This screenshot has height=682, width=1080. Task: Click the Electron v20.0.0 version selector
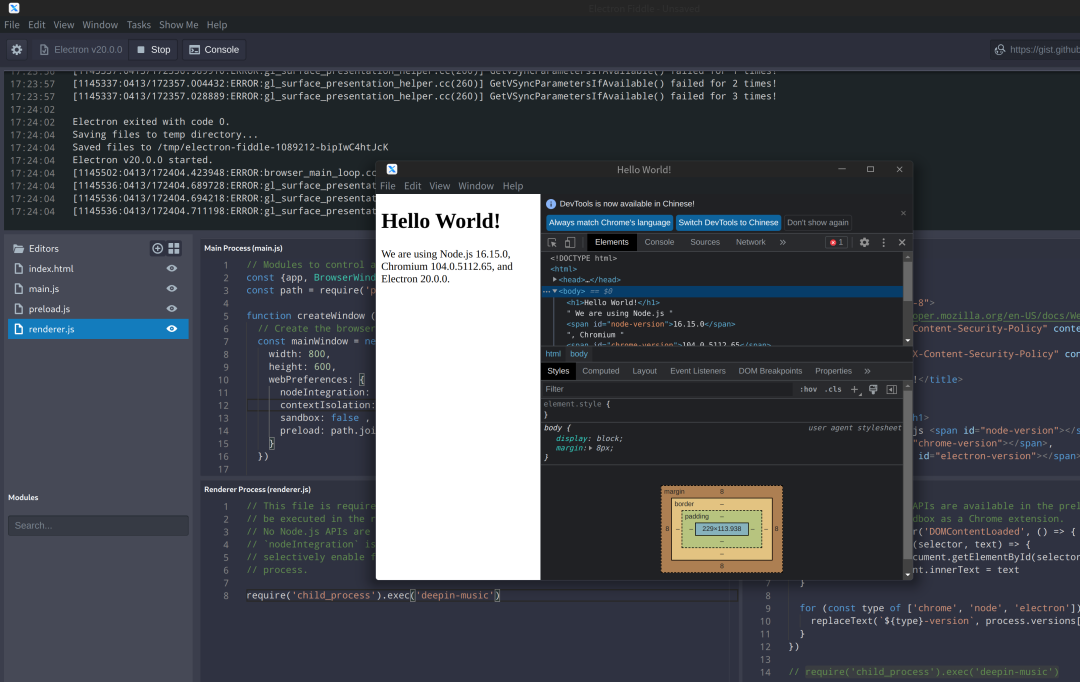tap(81, 50)
